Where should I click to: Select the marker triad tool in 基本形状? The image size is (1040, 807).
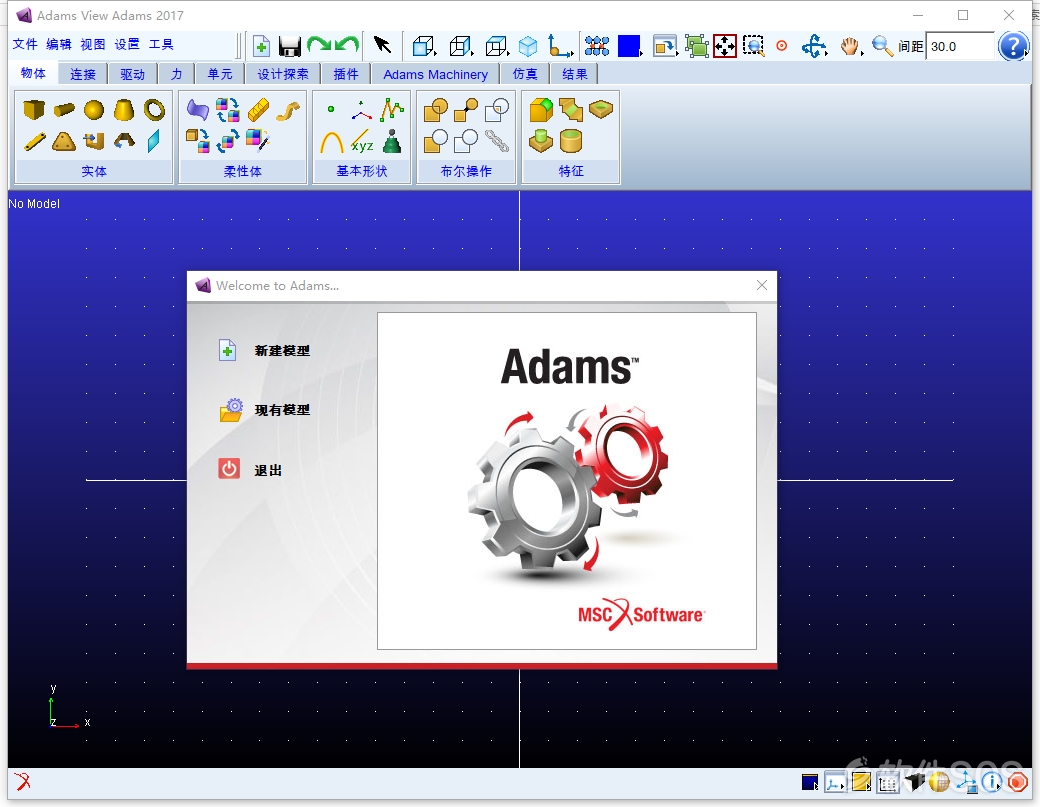click(361, 109)
